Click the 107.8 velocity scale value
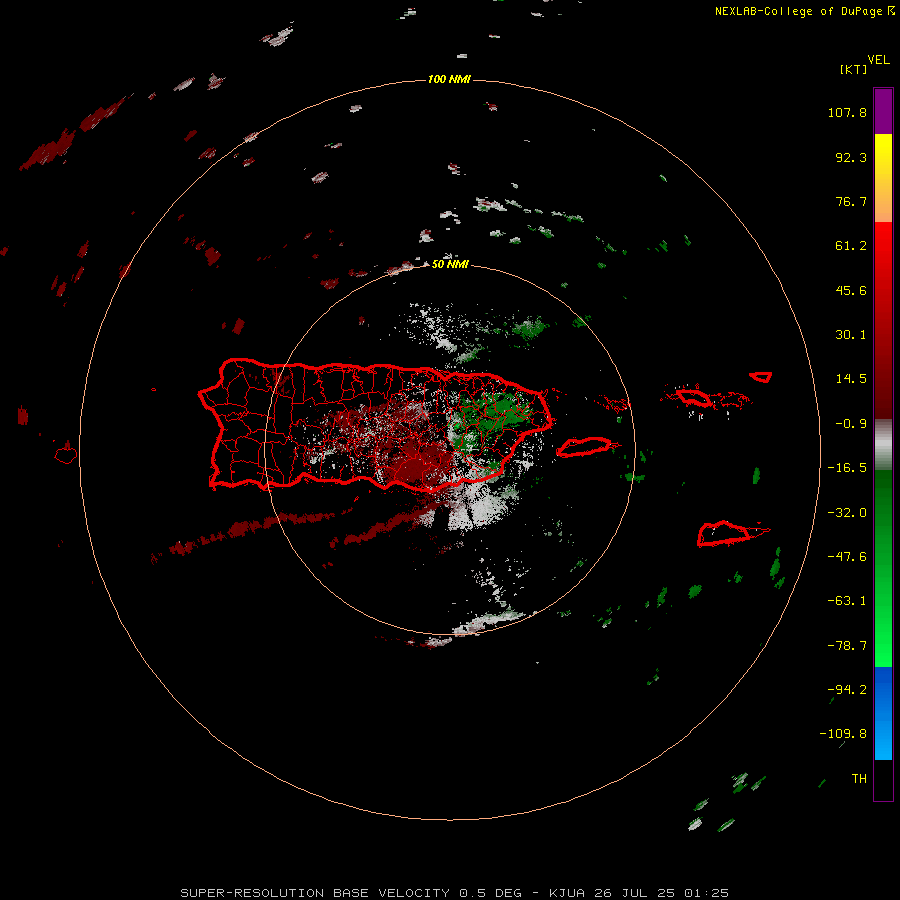The width and height of the screenshot is (900, 900). (847, 112)
